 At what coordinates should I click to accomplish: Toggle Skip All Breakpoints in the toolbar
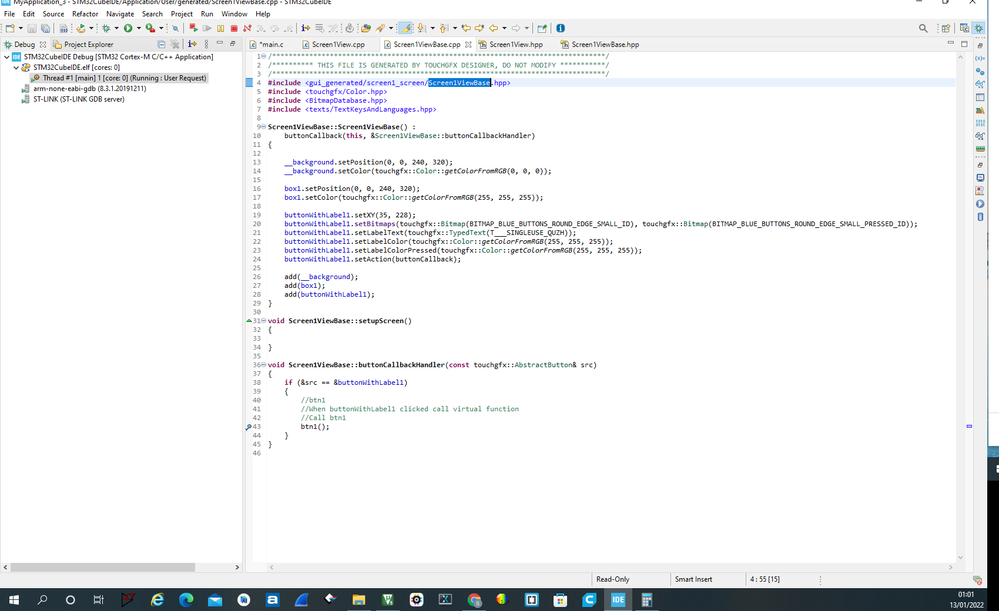176,28
